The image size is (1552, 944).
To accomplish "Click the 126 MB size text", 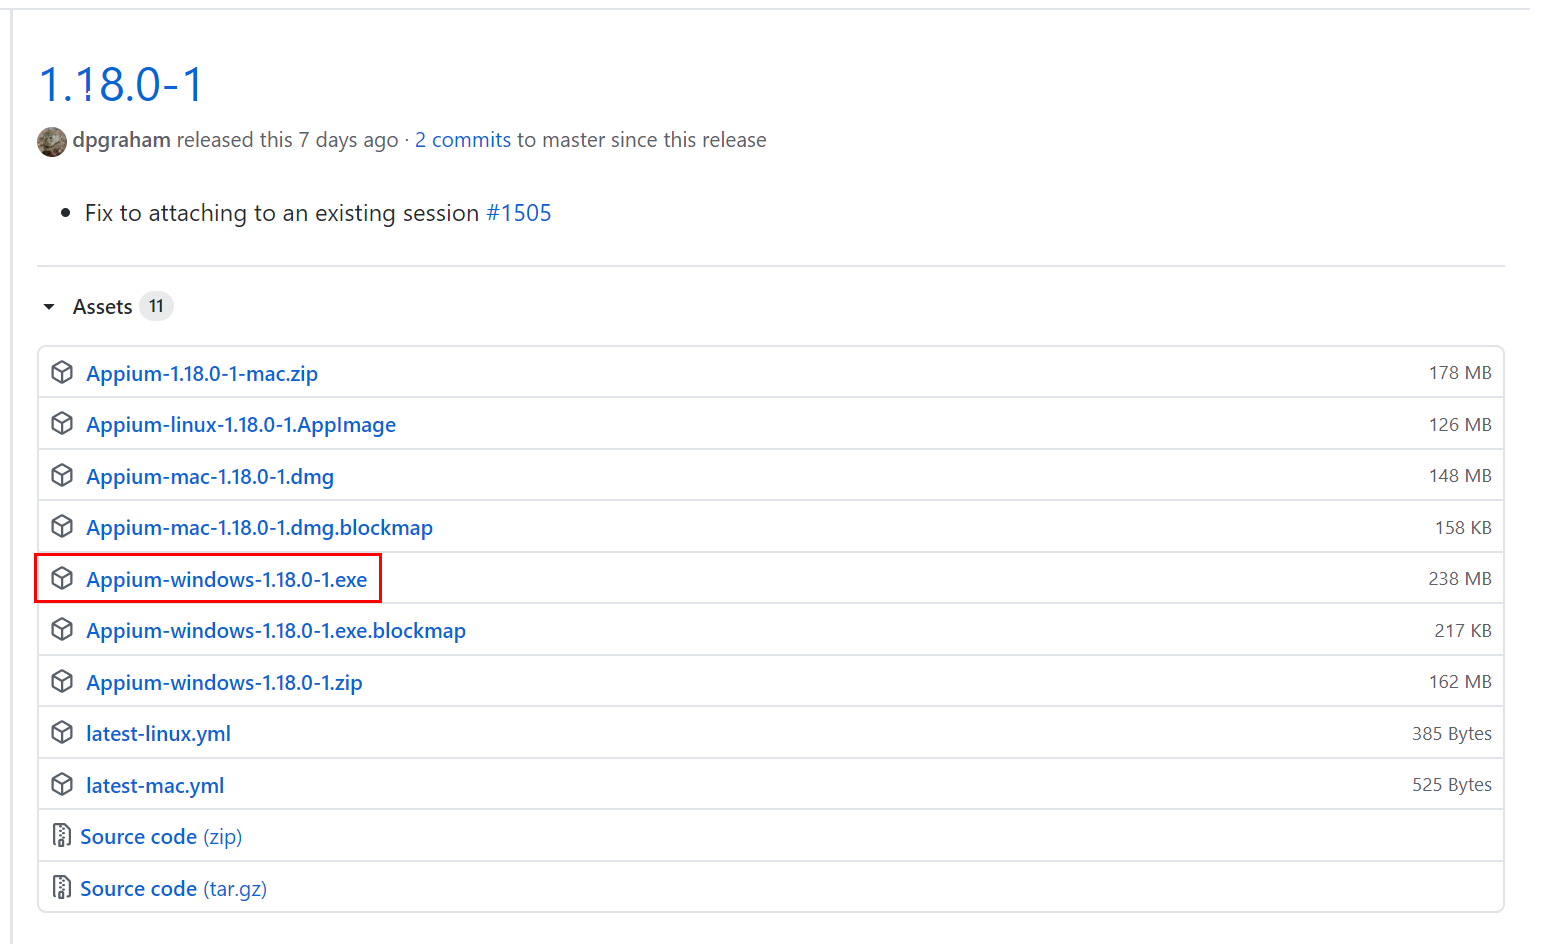I will (x=1460, y=425).
